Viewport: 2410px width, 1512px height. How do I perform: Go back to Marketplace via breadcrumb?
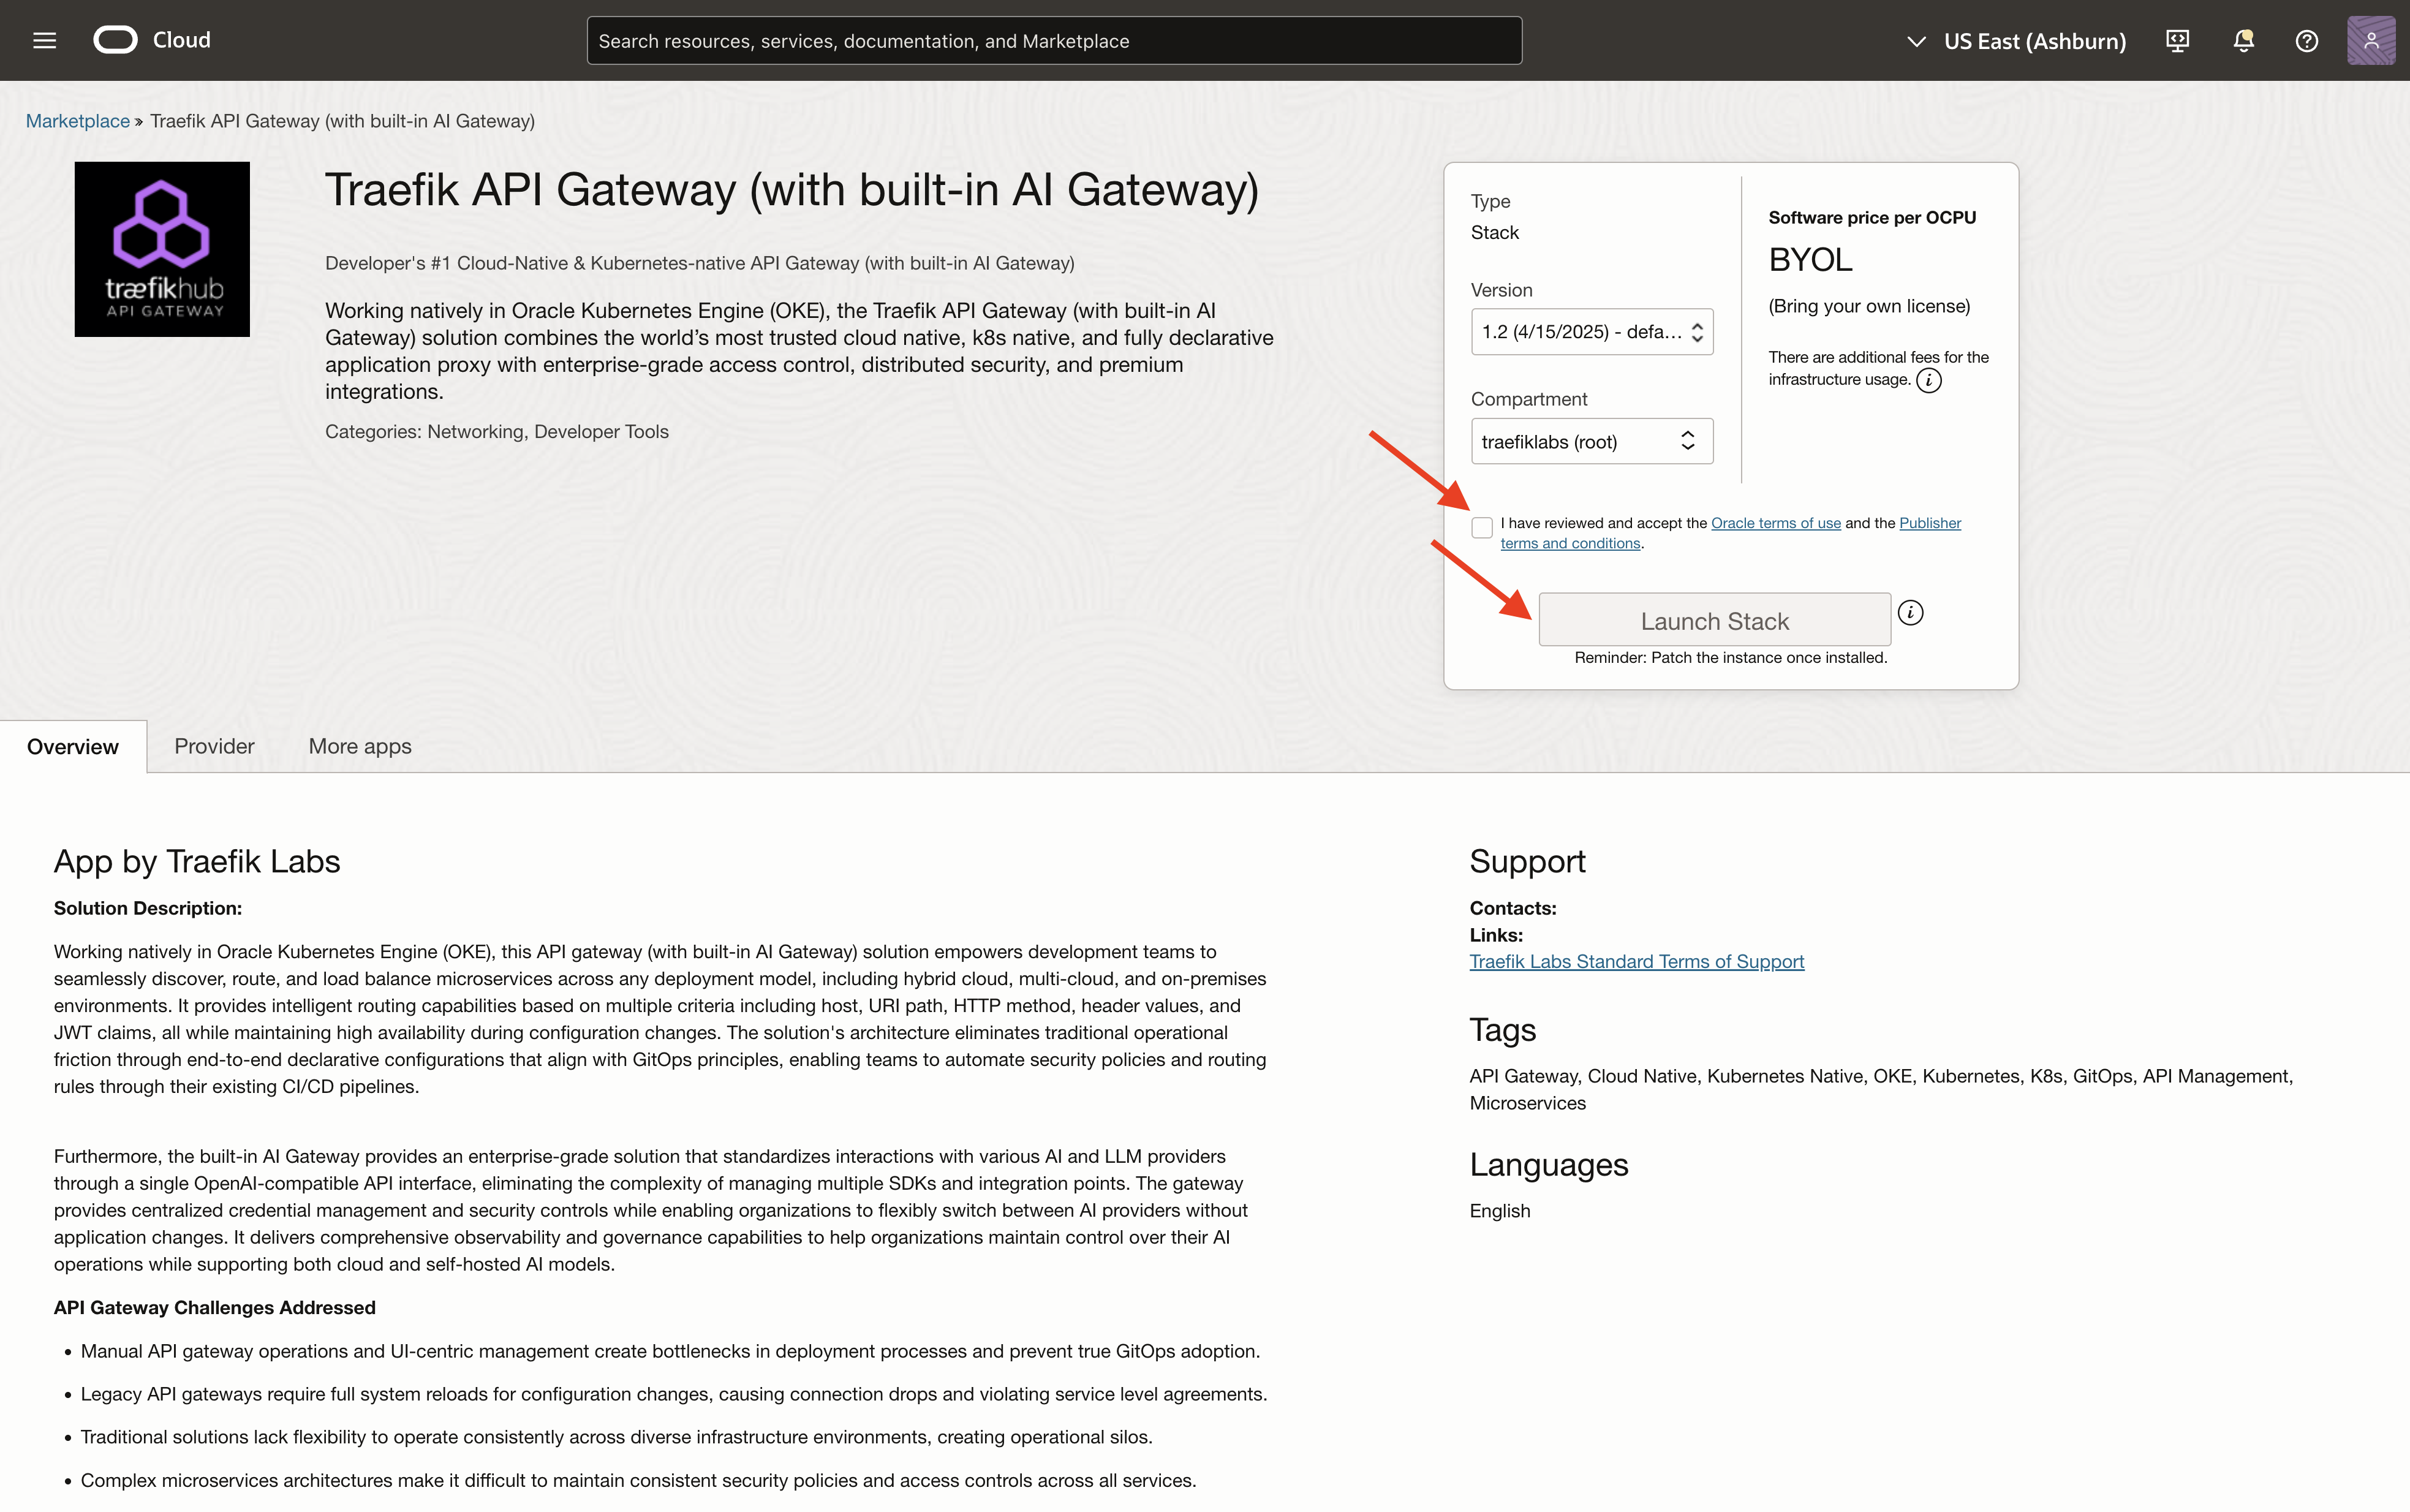coord(78,121)
